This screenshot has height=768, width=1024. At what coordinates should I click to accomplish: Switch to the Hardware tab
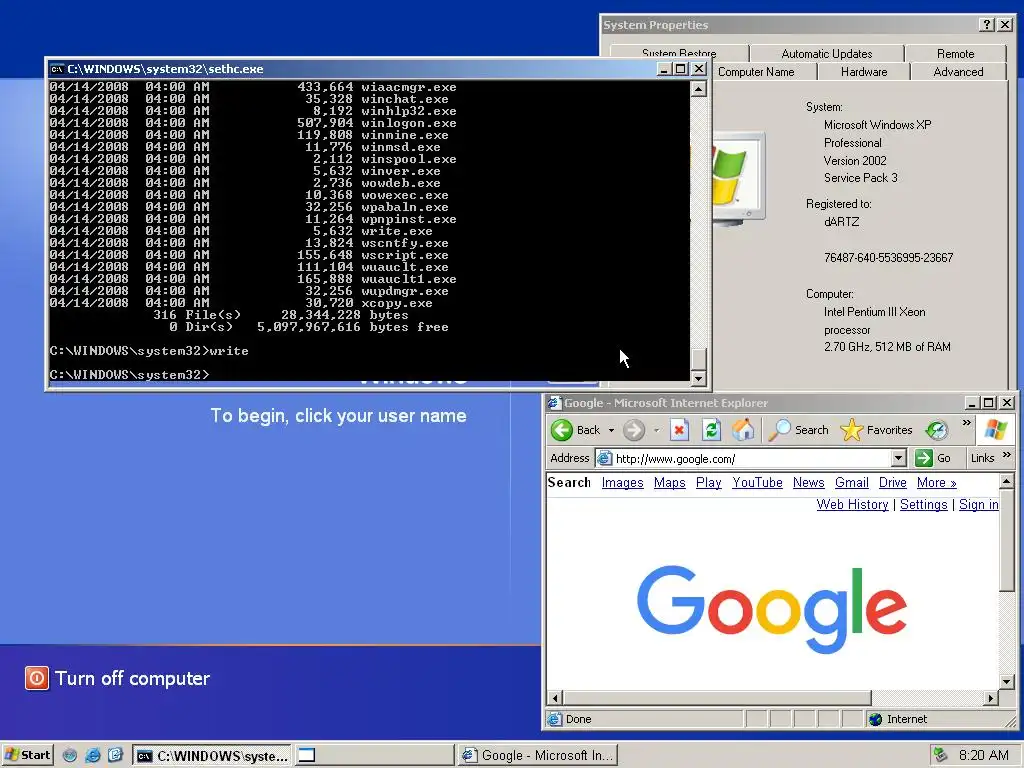click(x=864, y=72)
